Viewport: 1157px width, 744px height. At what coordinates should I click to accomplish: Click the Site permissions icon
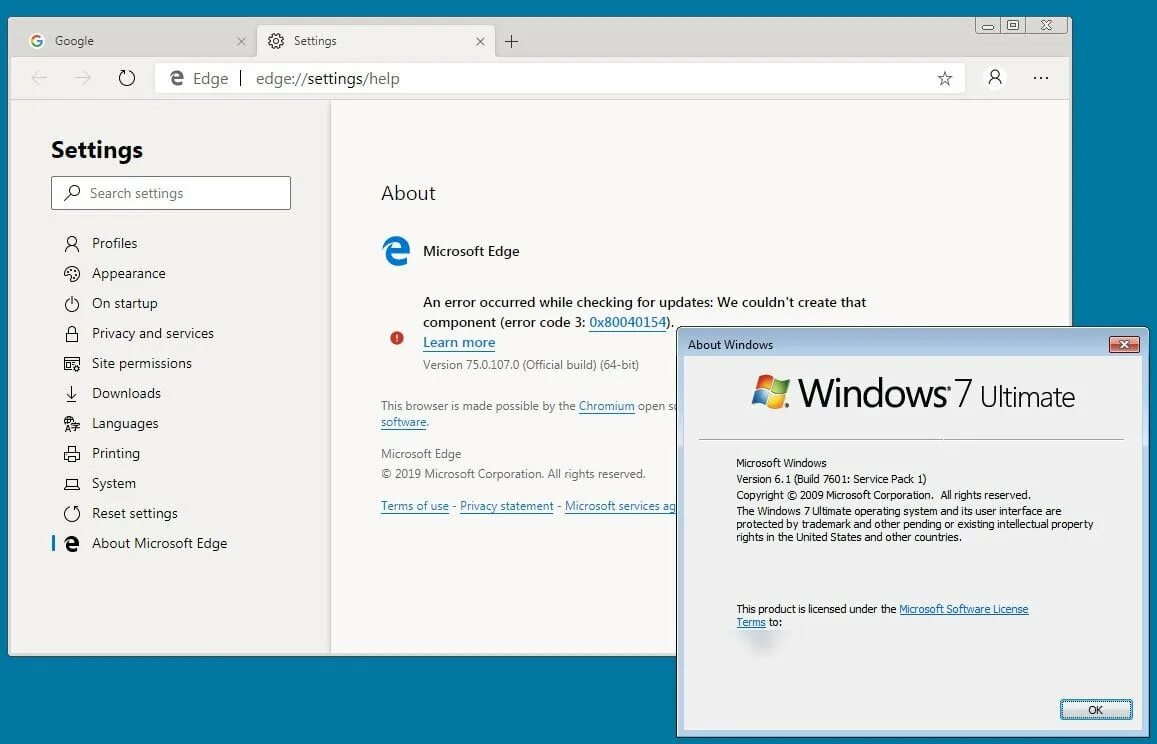click(72, 364)
